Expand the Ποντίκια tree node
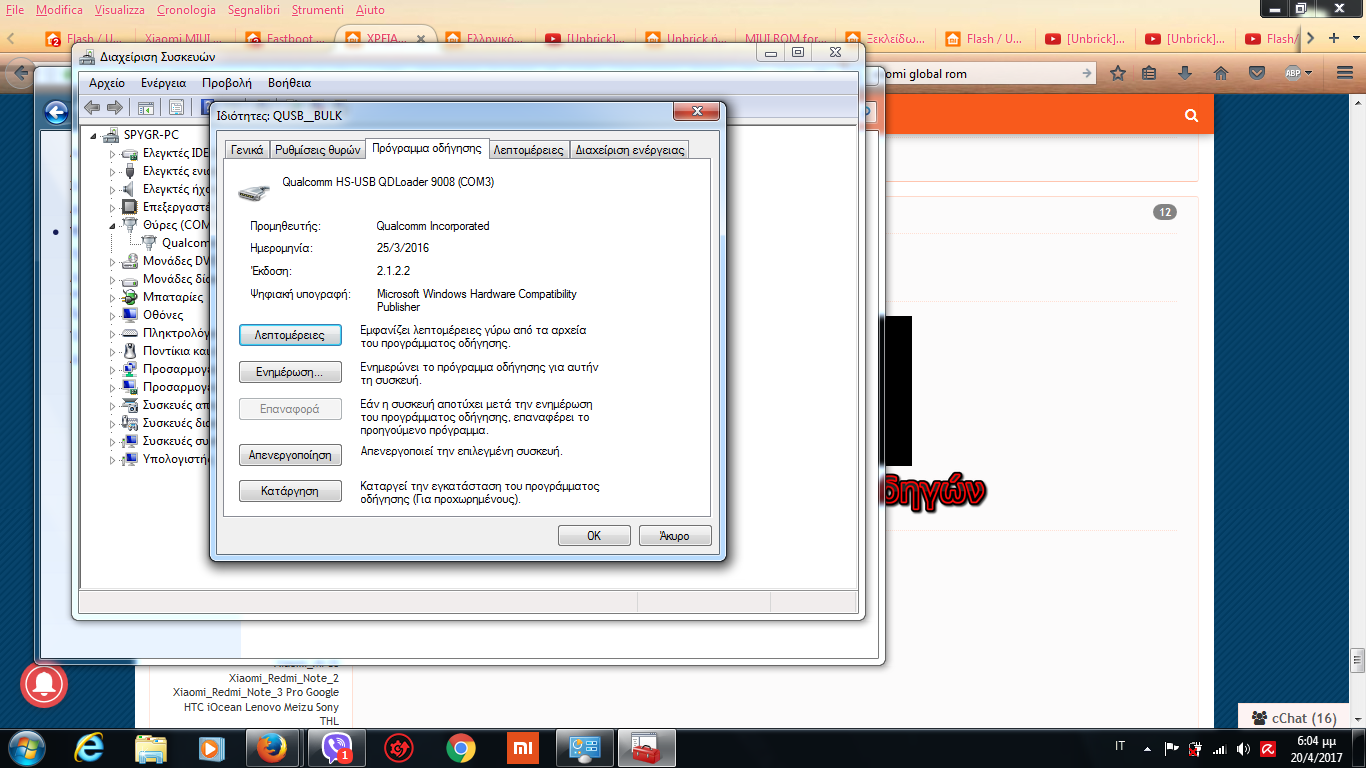The height and width of the screenshot is (768, 1366). click(x=113, y=351)
